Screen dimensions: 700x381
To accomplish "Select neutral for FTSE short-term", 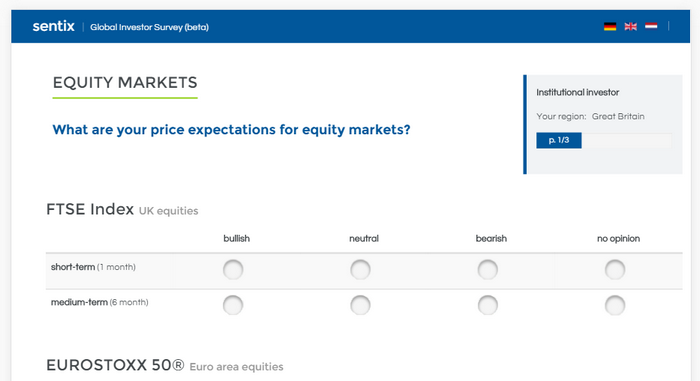I will [x=360, y=270].
